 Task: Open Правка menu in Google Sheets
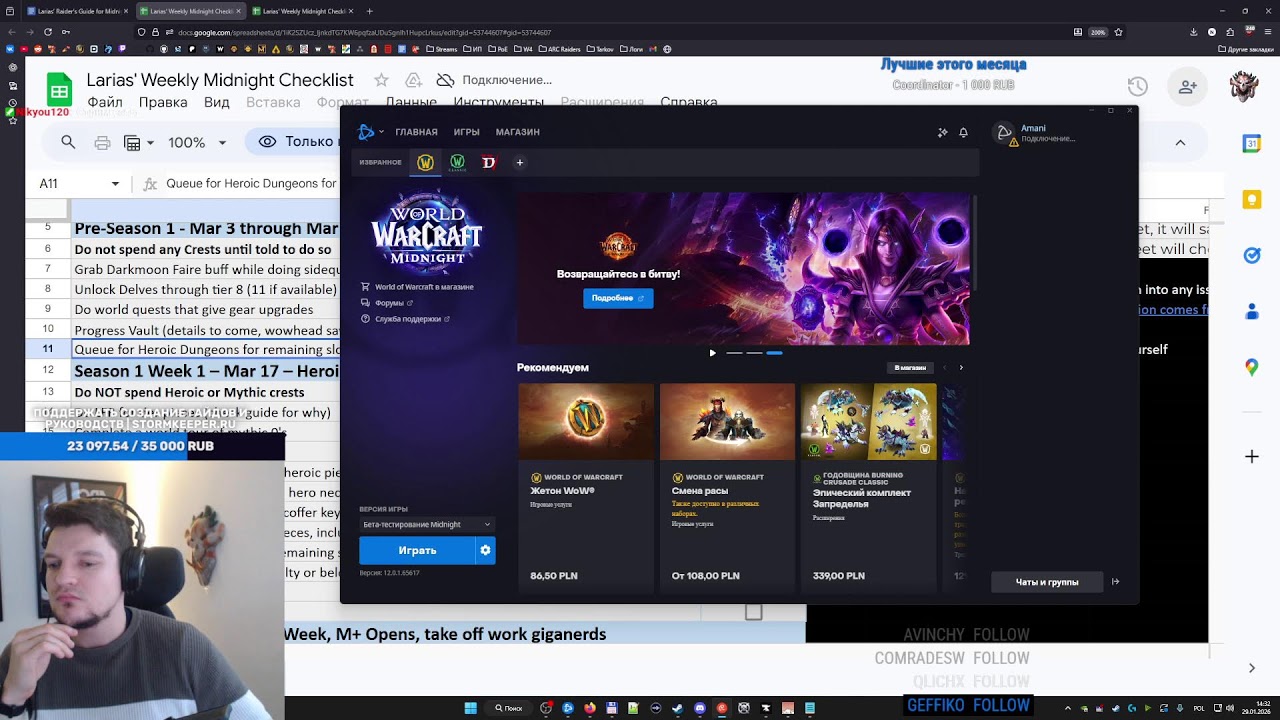click(x=163, y=102)
